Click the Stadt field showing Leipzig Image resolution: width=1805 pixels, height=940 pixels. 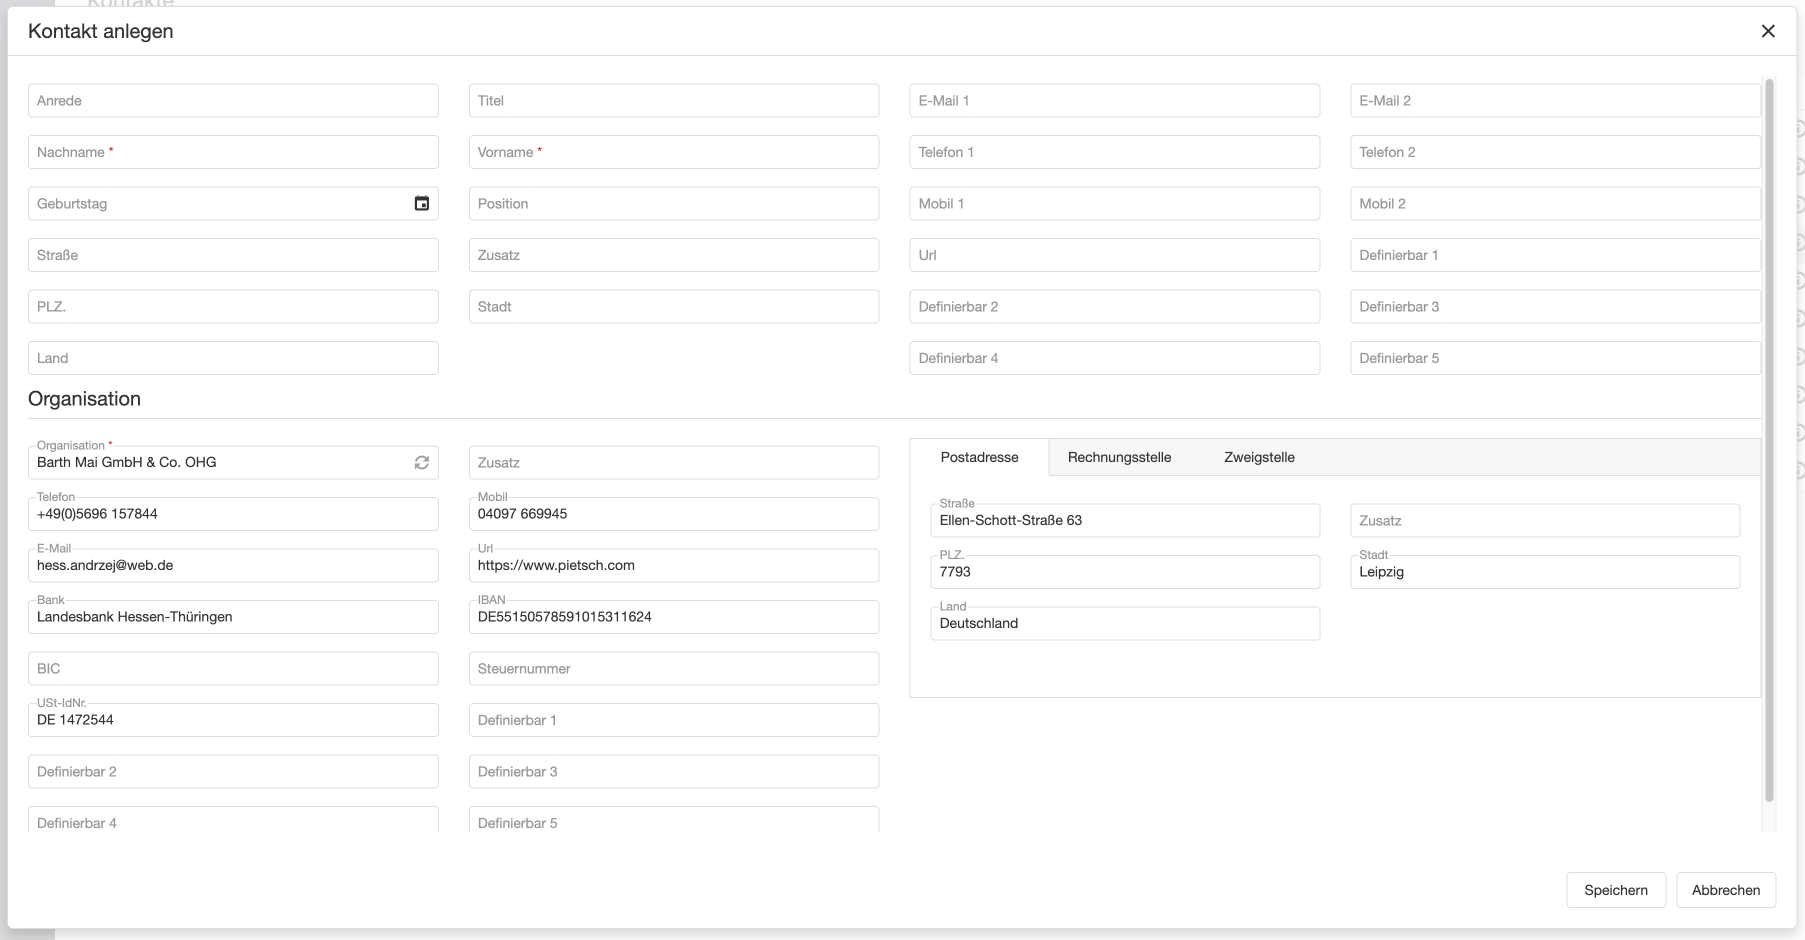click(x=1544, y=572)
